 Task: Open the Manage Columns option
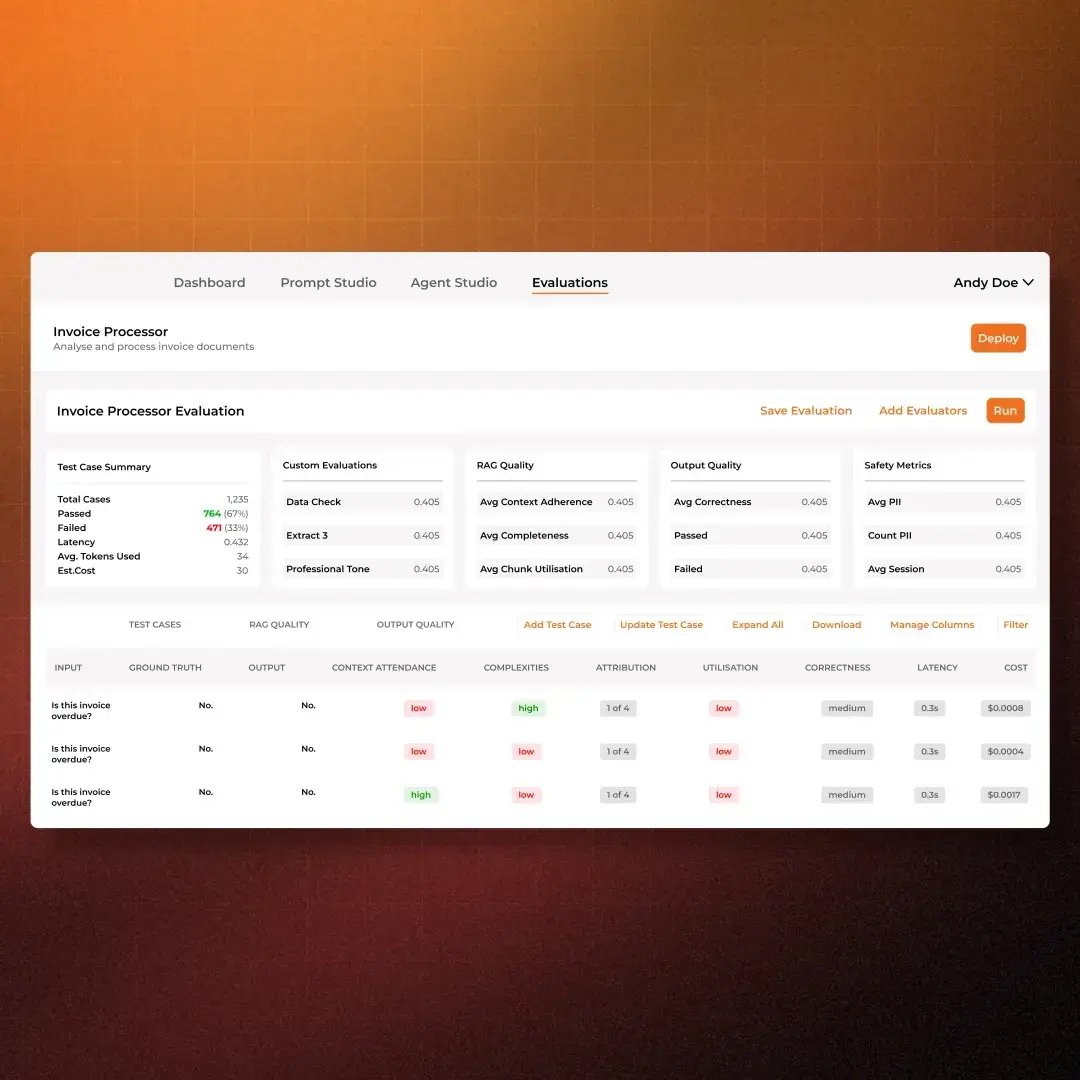click(931, 625)
